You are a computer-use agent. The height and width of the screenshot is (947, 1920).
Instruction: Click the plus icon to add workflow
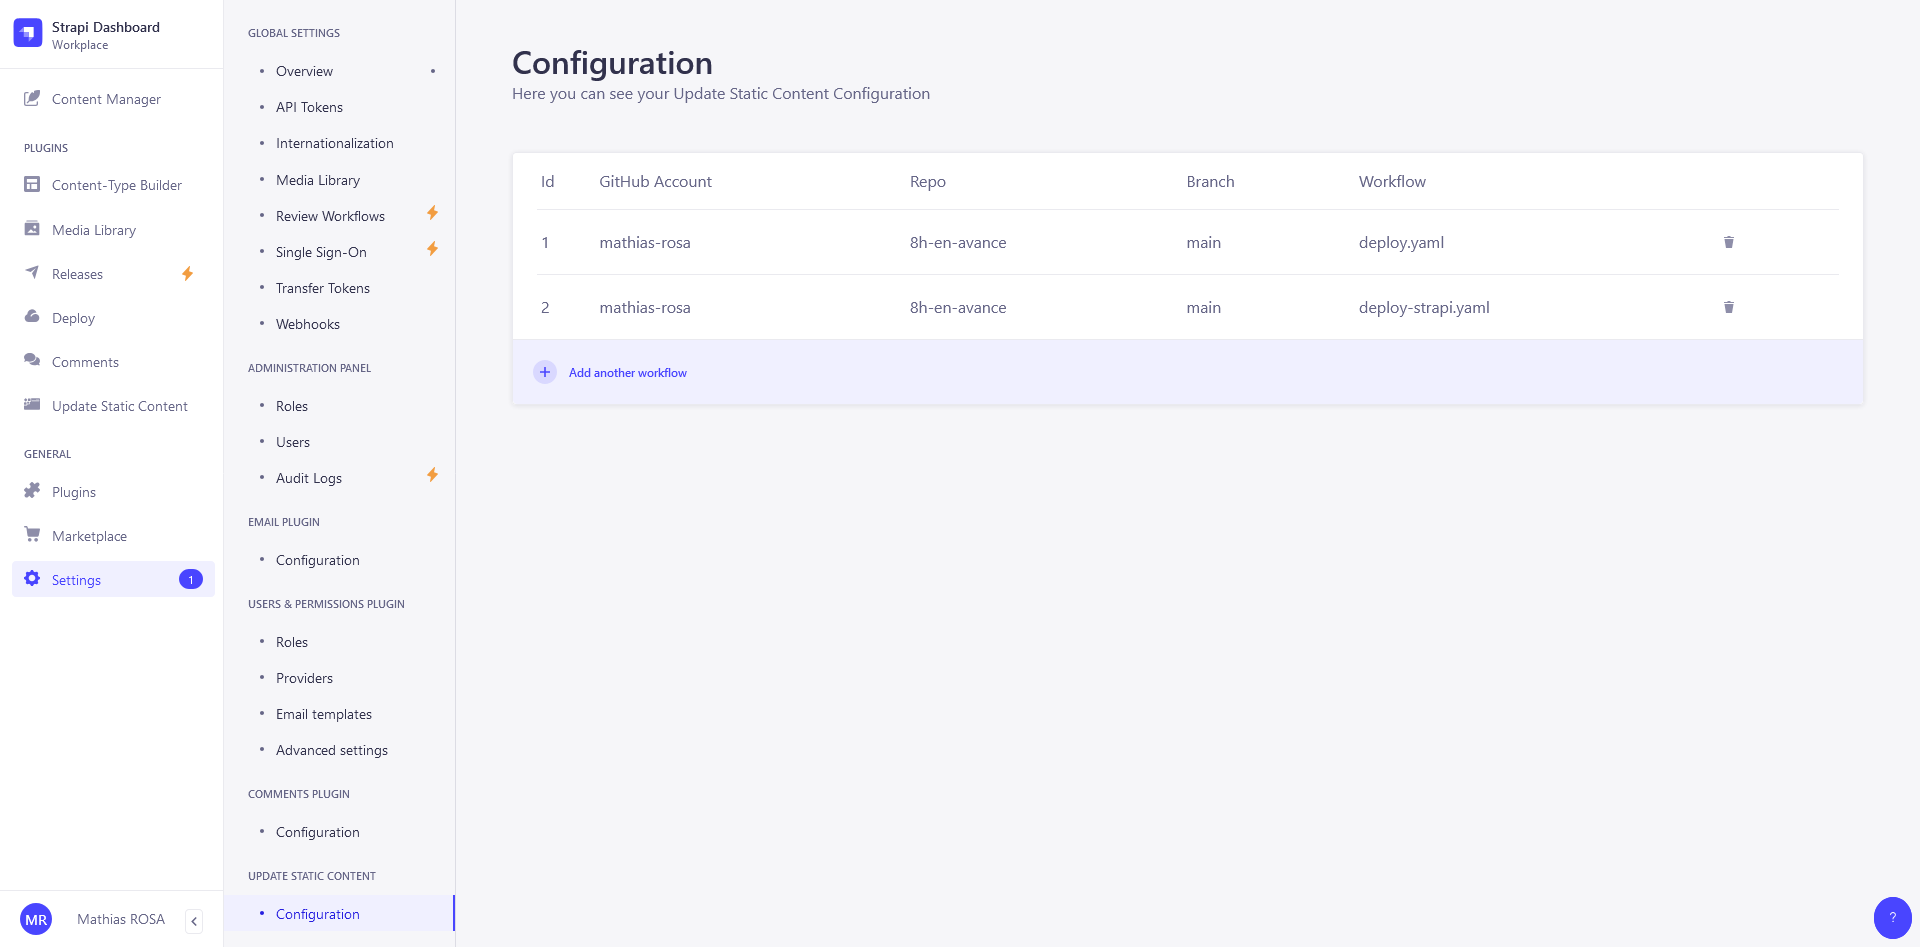(545, 372)
